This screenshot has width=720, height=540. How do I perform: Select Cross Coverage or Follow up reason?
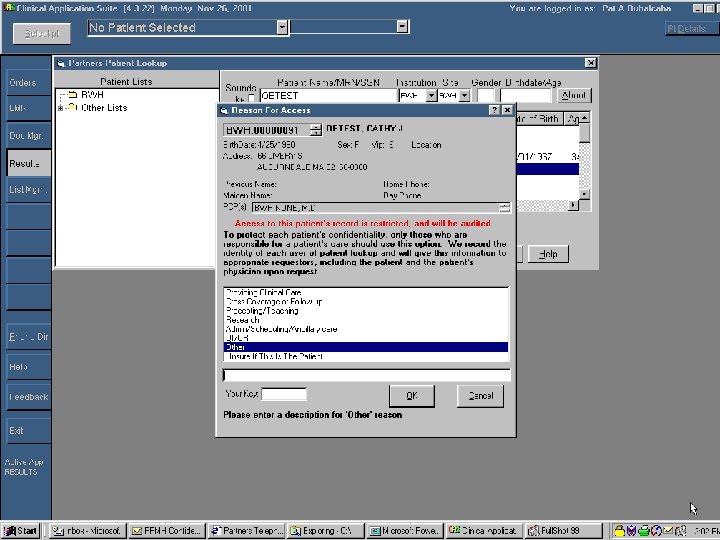coord(366,301)
